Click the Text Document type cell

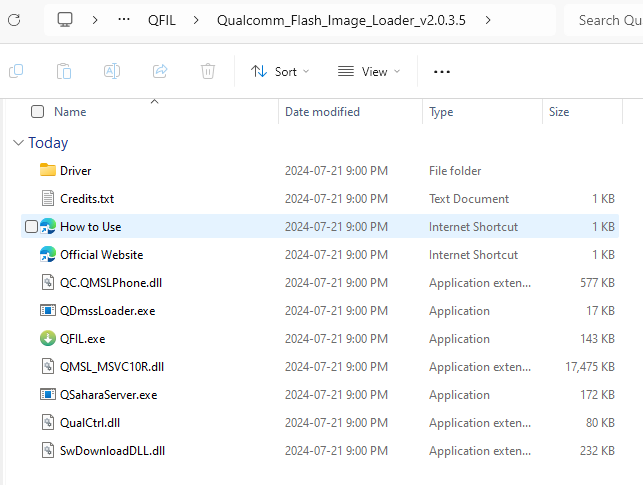tap(469, 199)
